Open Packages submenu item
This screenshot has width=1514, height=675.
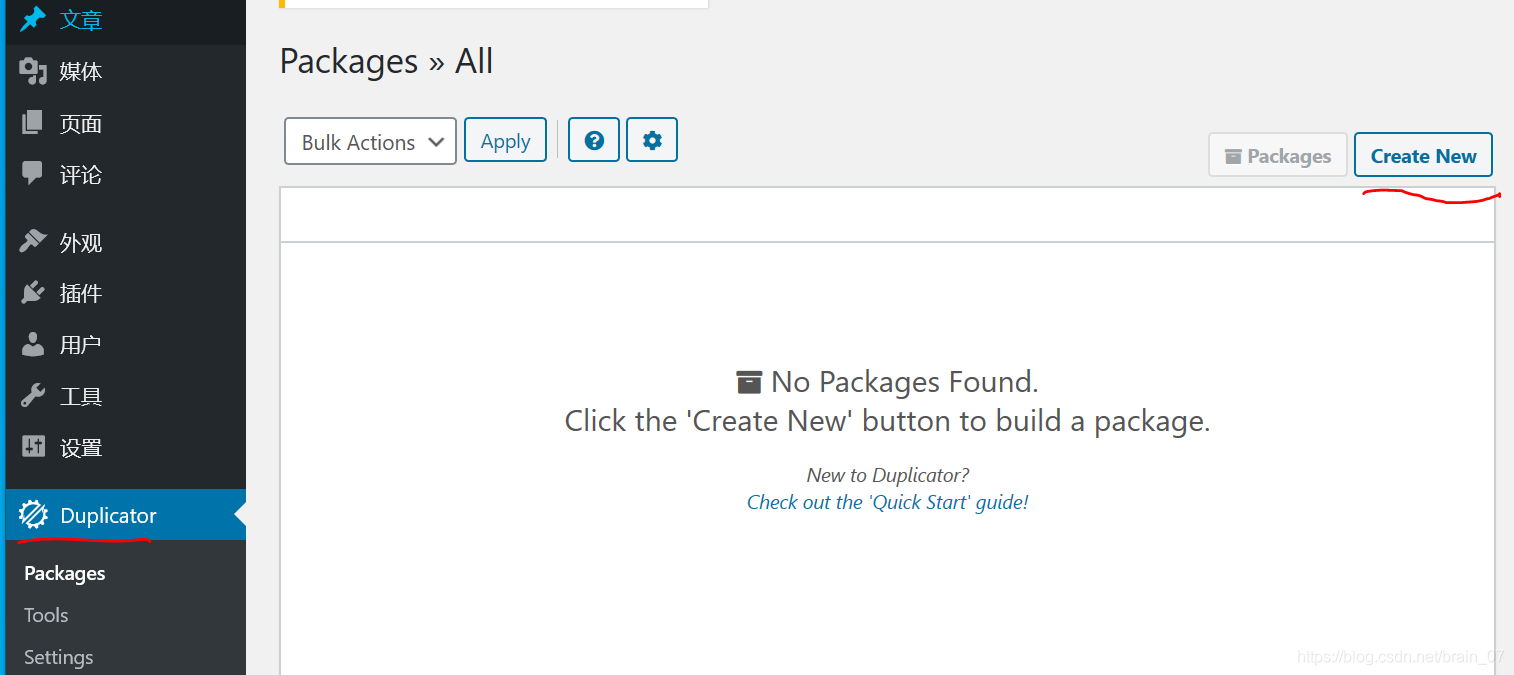tap(65, 573)
